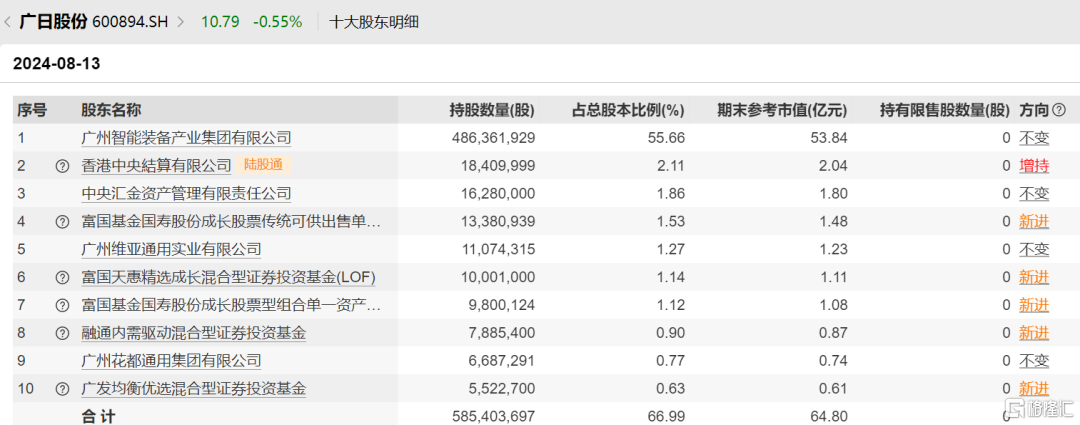Click total percentage 66.99
Viewport: 1080px width, 425px height.
[x=668, y=416]
